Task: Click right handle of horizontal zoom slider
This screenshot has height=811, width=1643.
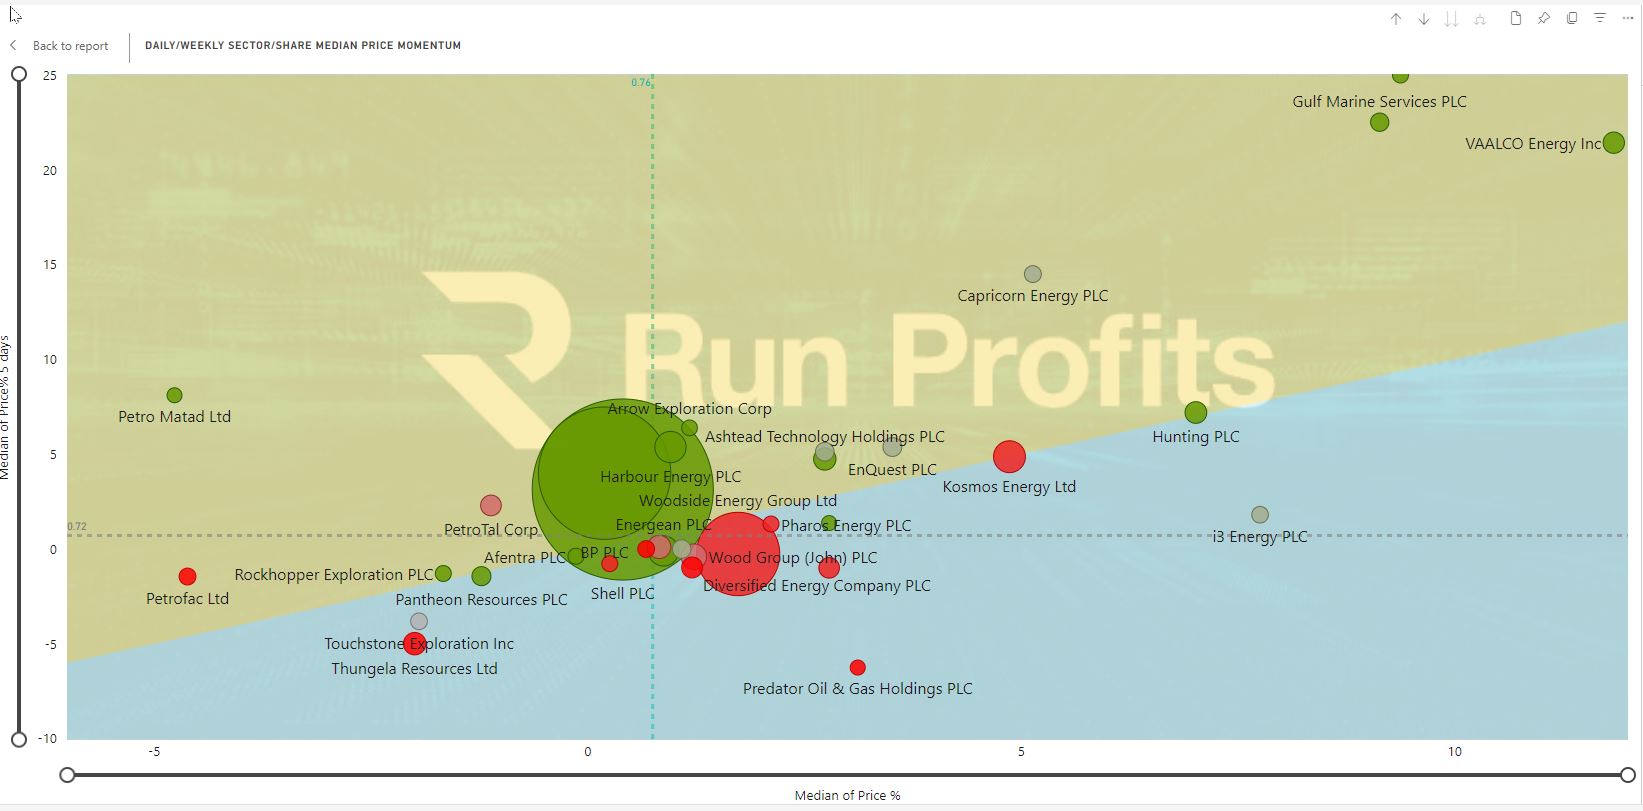Action: tap(1628, 775)
